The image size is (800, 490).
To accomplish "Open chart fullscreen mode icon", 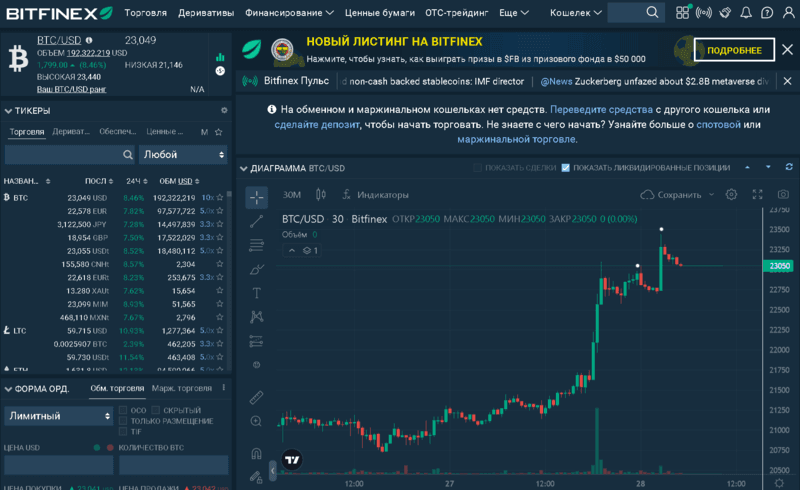I will pyautogui.click(x=758, y=194).
